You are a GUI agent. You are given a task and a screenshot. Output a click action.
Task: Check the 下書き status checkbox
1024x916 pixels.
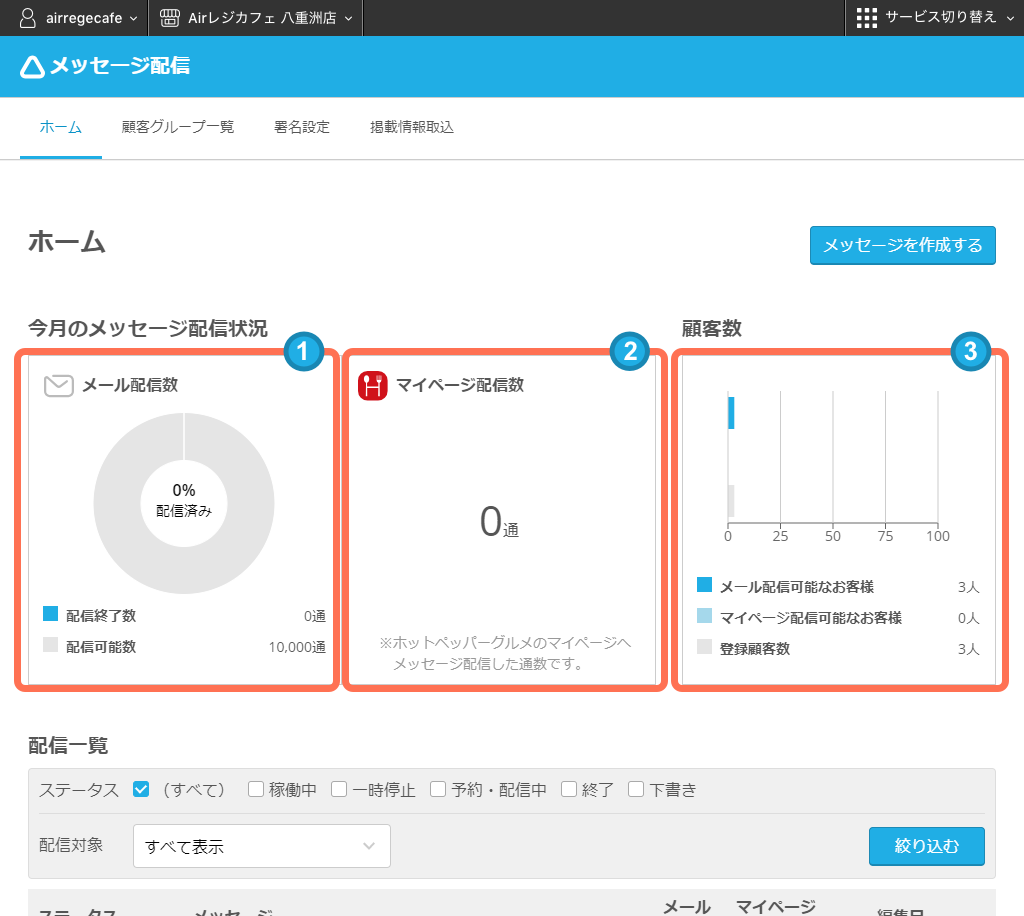tap(636, 789)
